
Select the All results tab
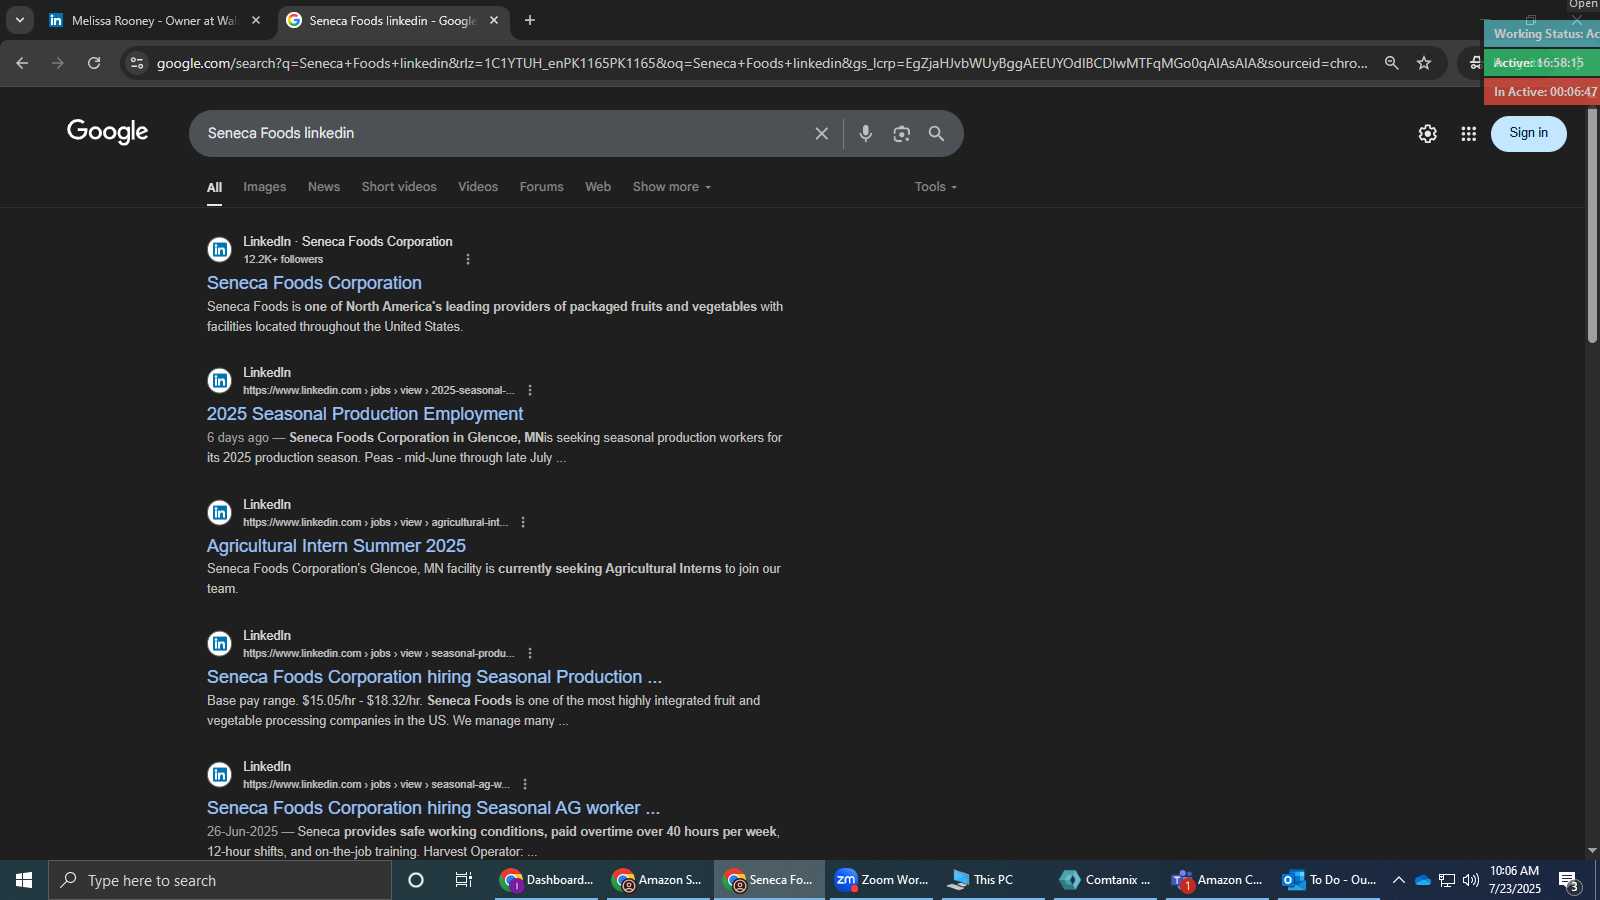(214, 187)
